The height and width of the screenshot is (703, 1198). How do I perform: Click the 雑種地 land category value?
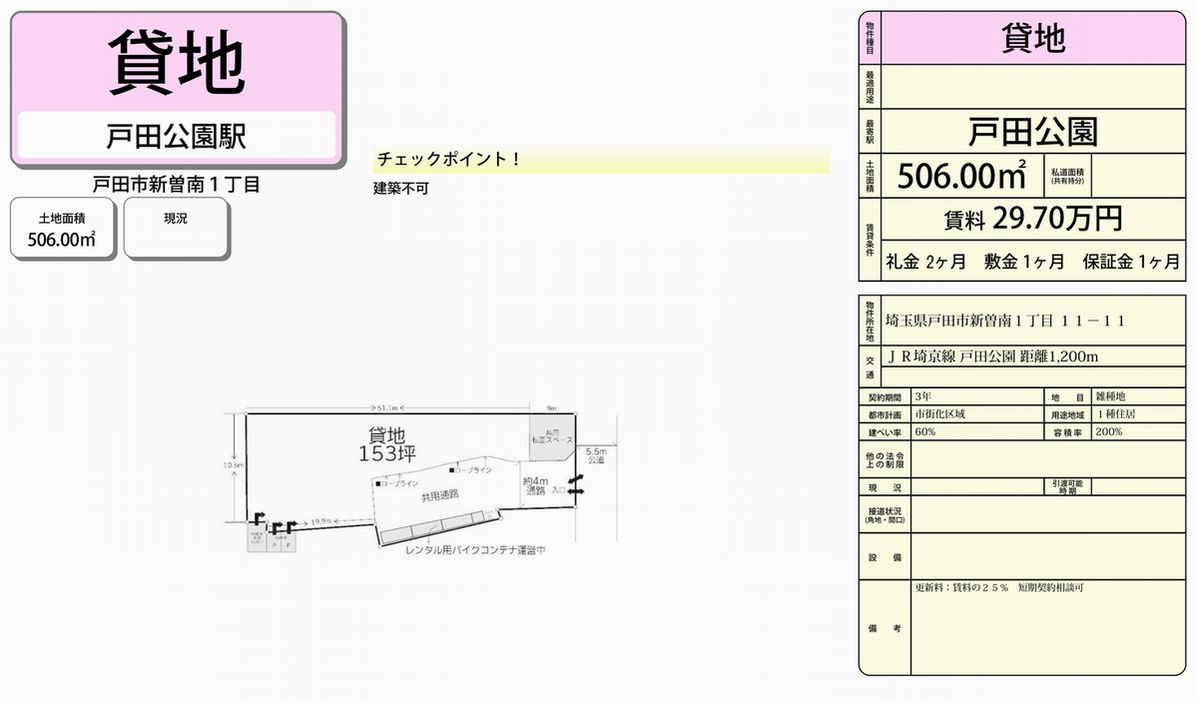[x=1111, y=397]
